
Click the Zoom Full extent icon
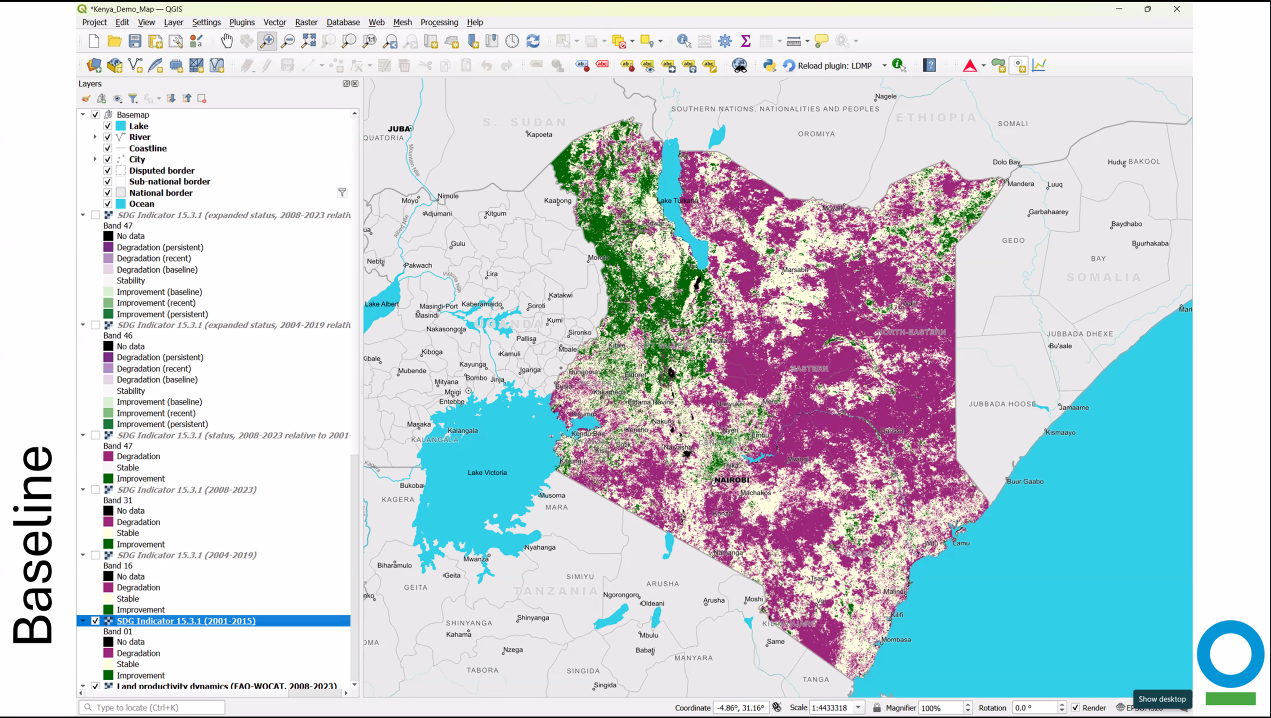309,41
